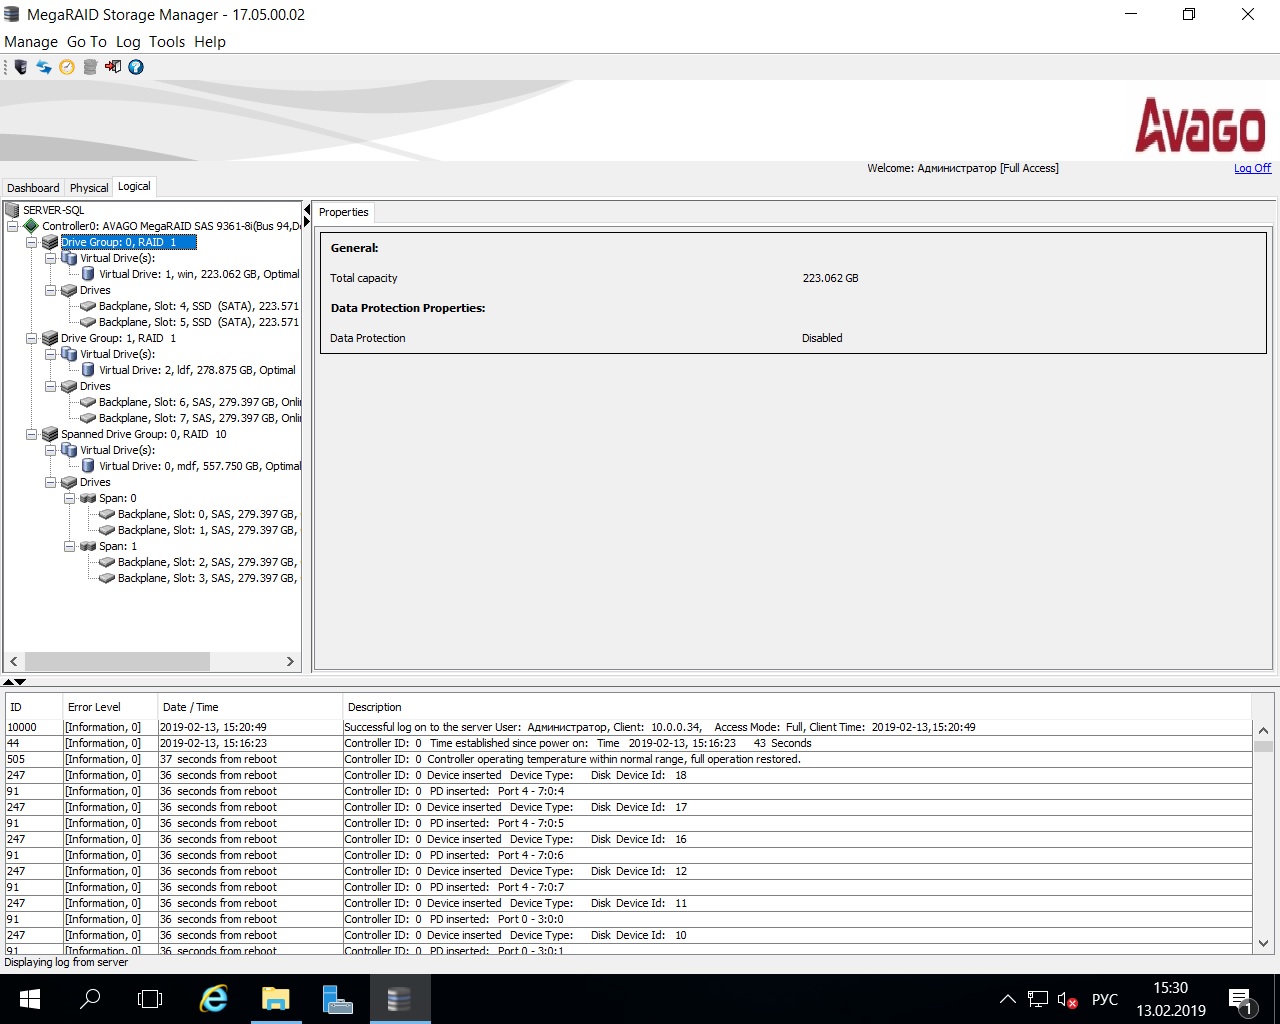The image size is (1280, 1024).
Task: Open the Go To menu
Action: 87,42
